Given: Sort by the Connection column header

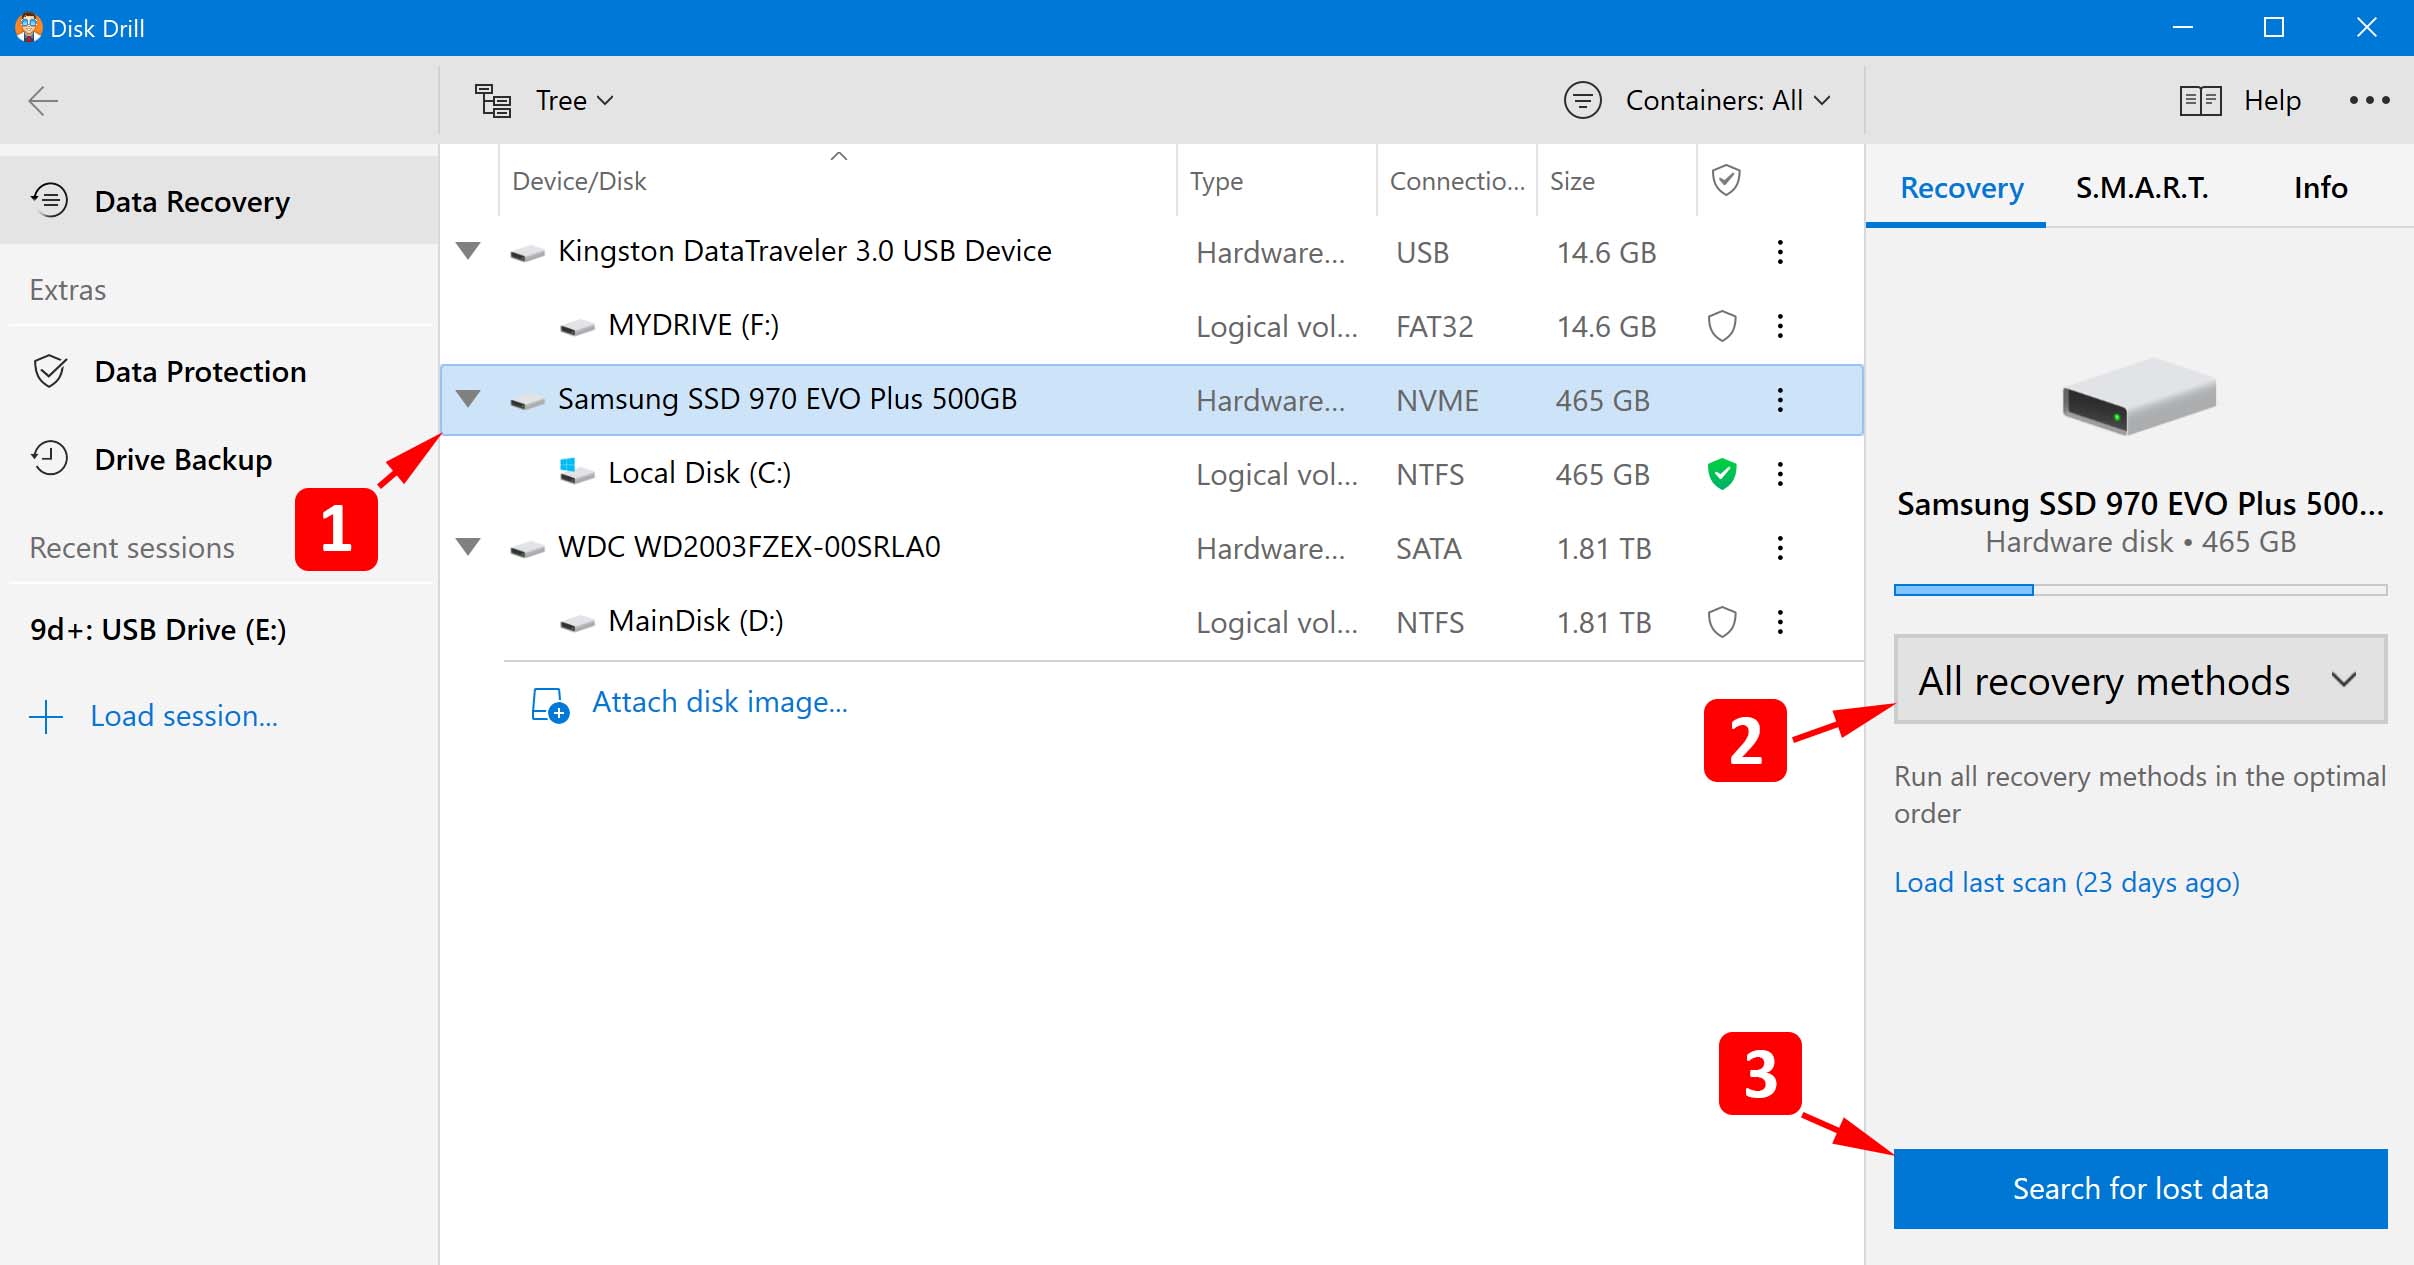Looking at the screenshot, I should click(x=1457, y=181).
